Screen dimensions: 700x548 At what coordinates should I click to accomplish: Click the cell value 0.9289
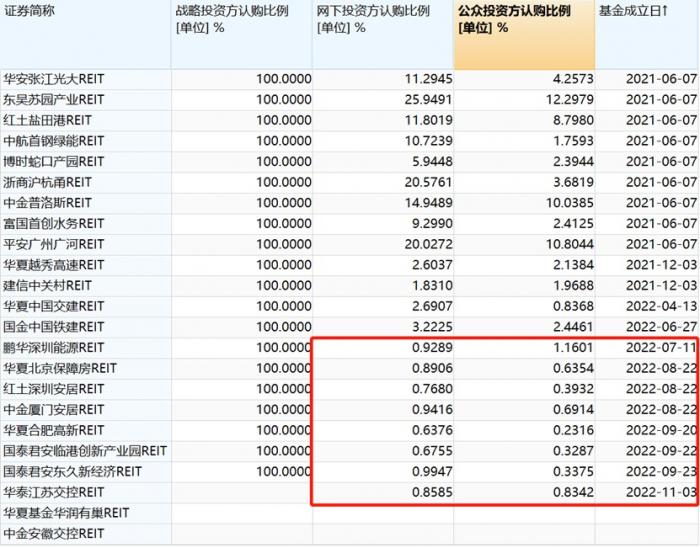point(432,348)
